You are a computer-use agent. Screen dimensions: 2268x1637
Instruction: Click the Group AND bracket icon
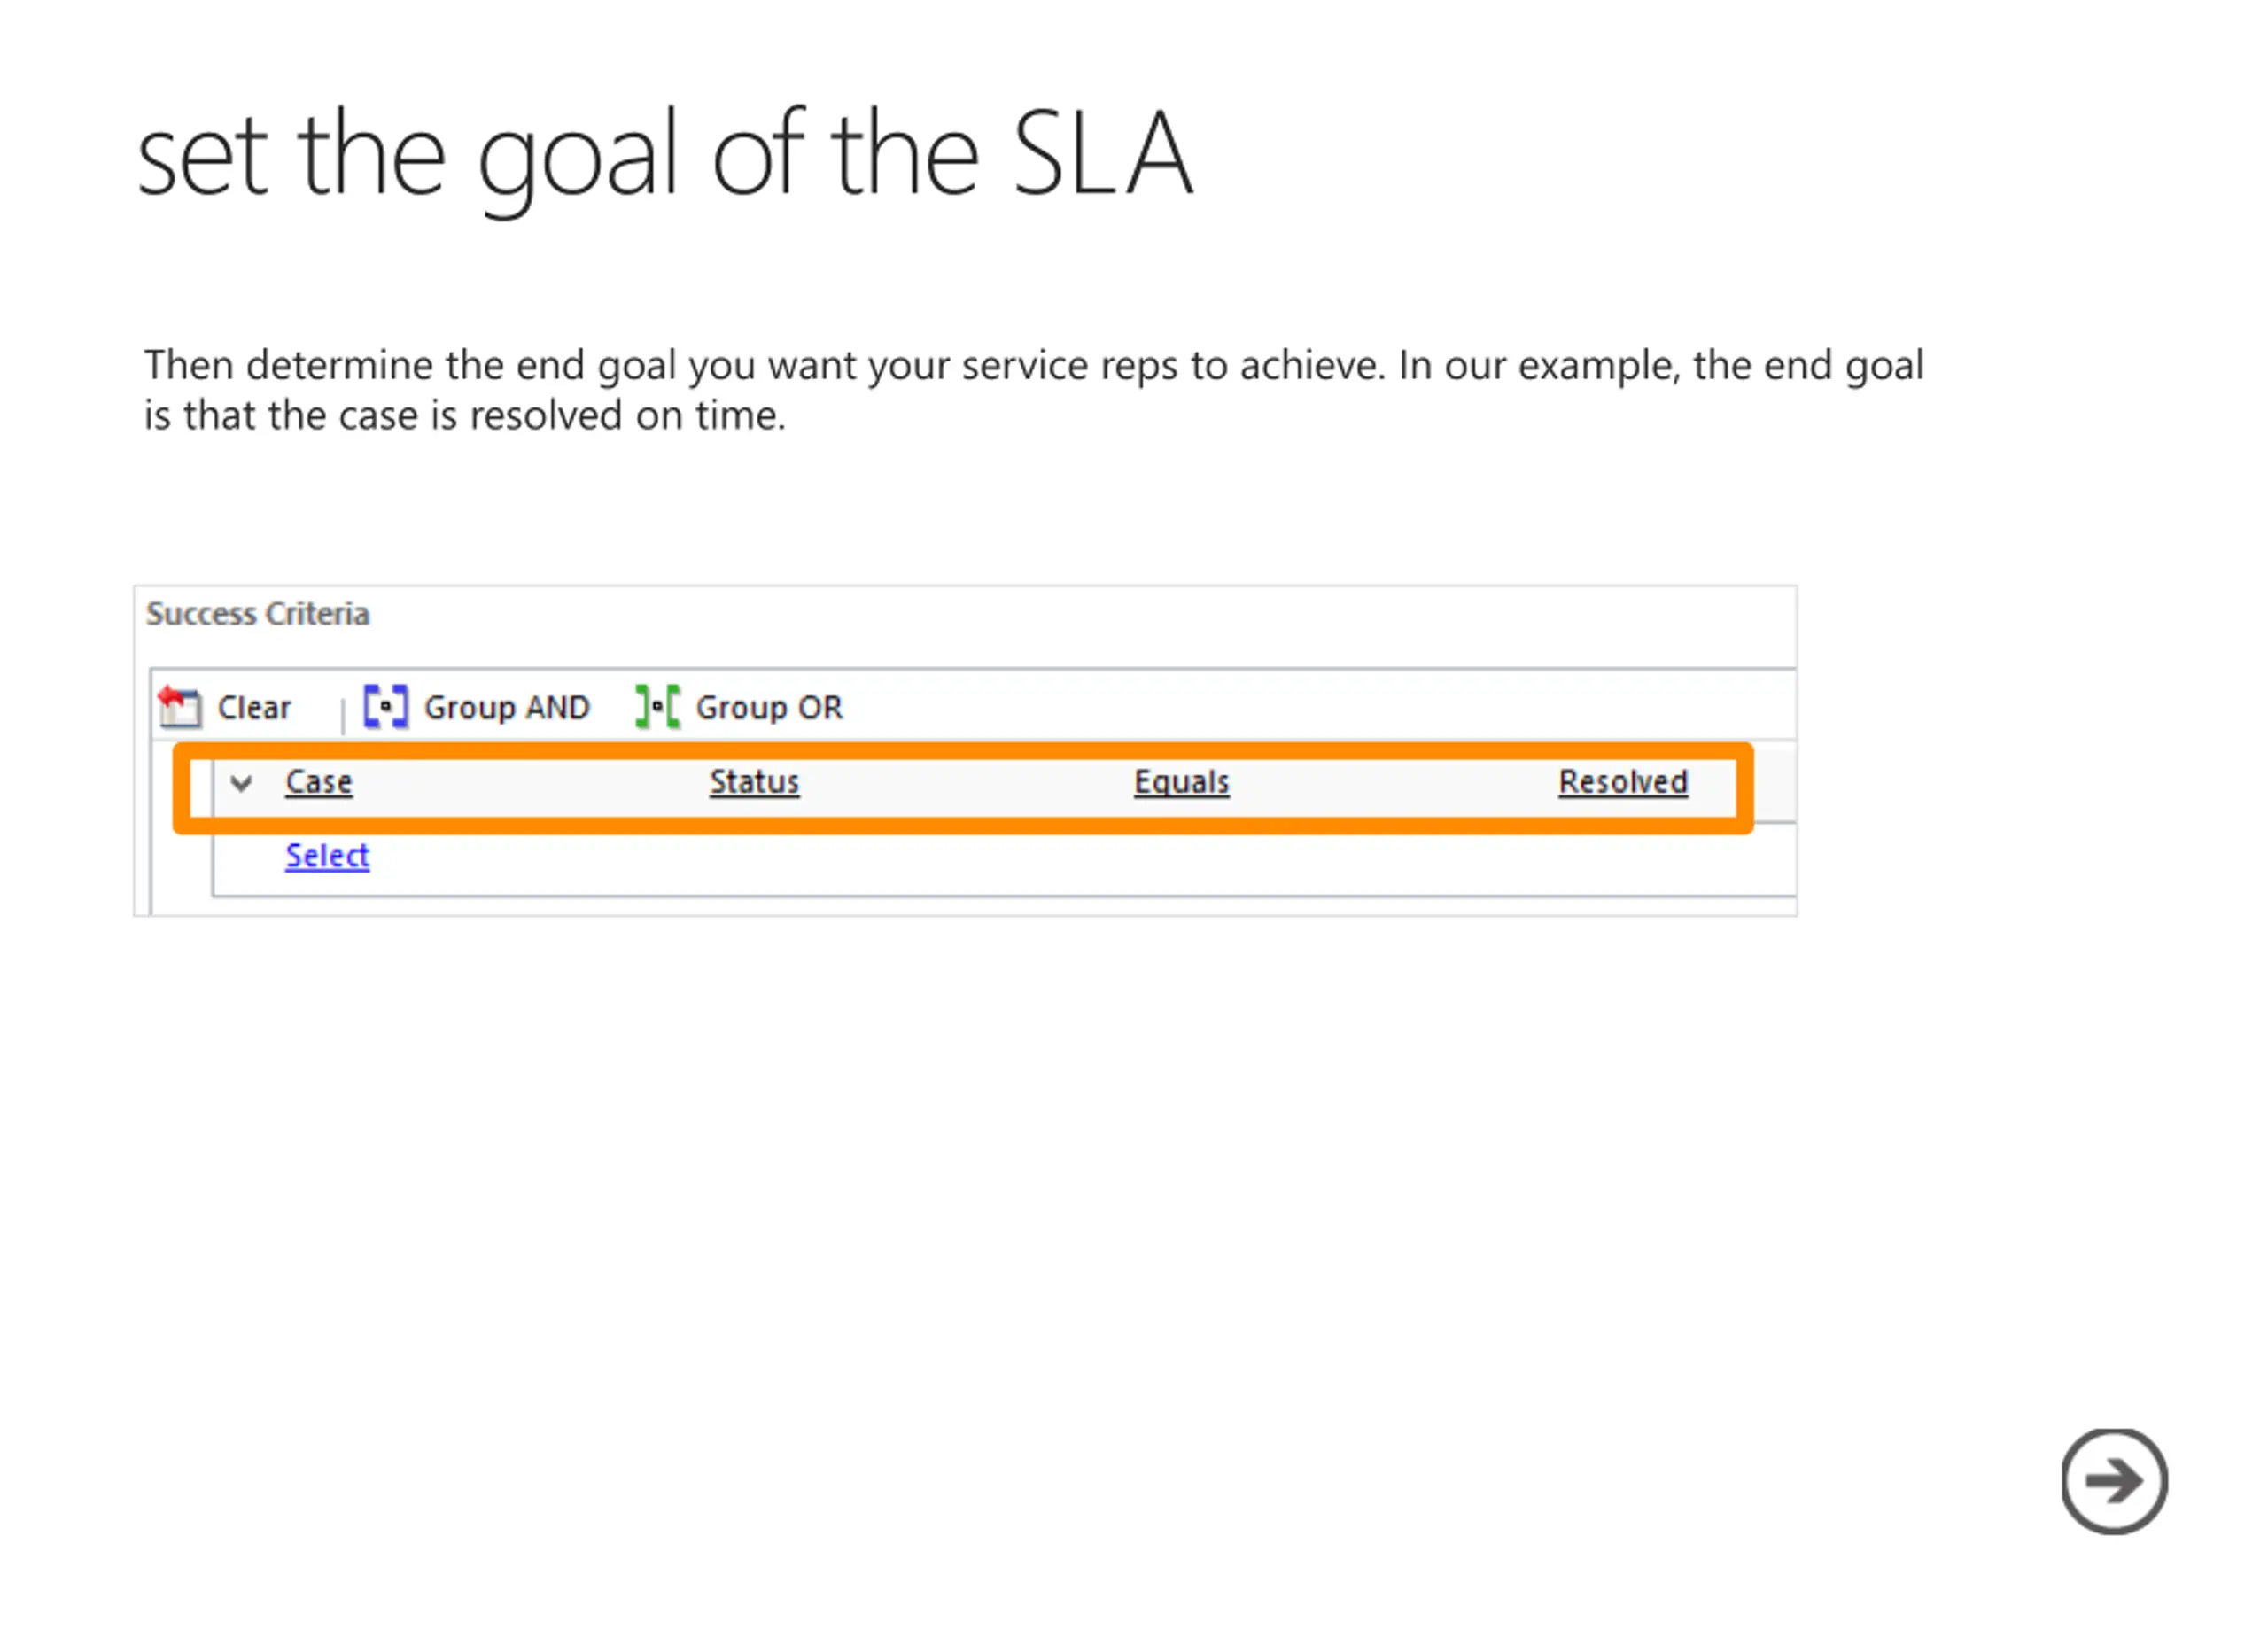point(386,707)
